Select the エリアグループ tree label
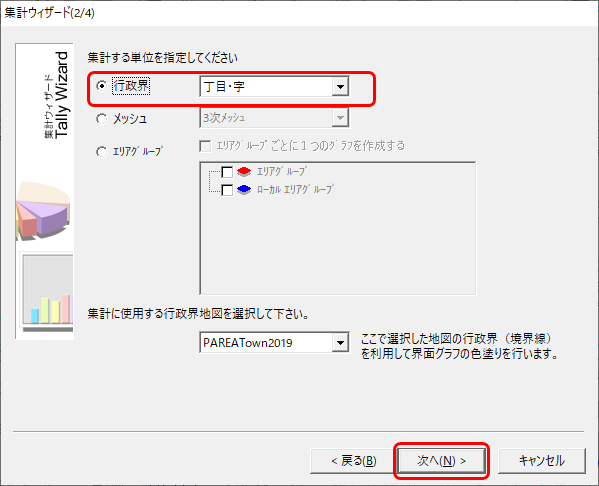Image resolution: width=599 pixels, height=486 pixels. click(282, 172)
